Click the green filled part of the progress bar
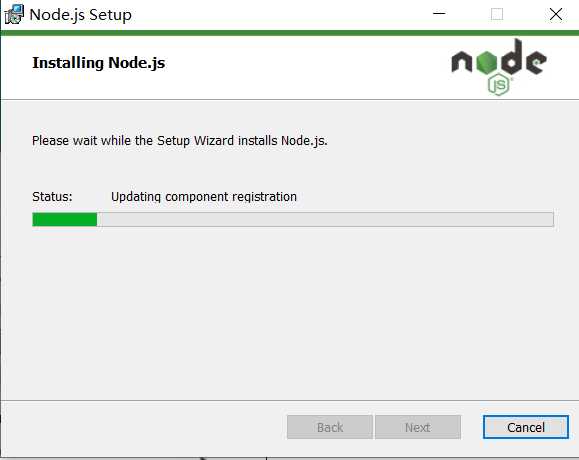The image size is (579, 460). [65, 219]
